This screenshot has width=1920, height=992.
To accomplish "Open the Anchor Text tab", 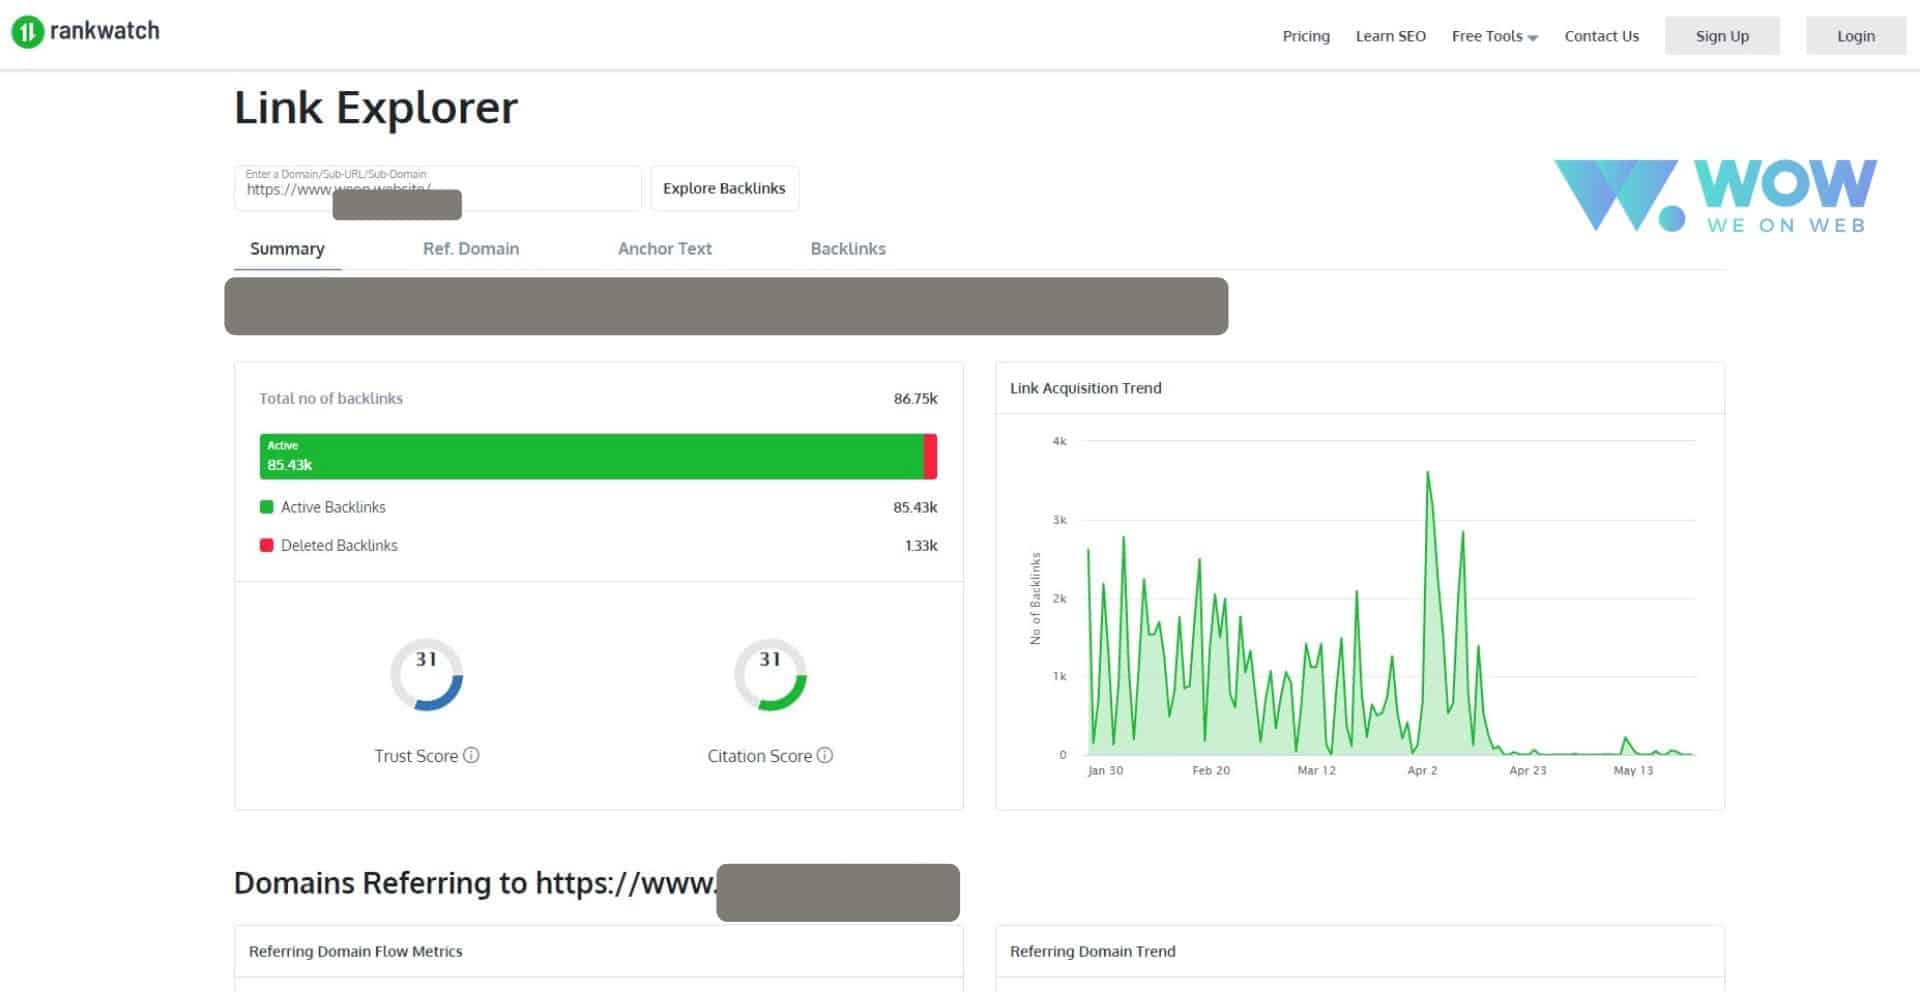I will click(664, 248).
